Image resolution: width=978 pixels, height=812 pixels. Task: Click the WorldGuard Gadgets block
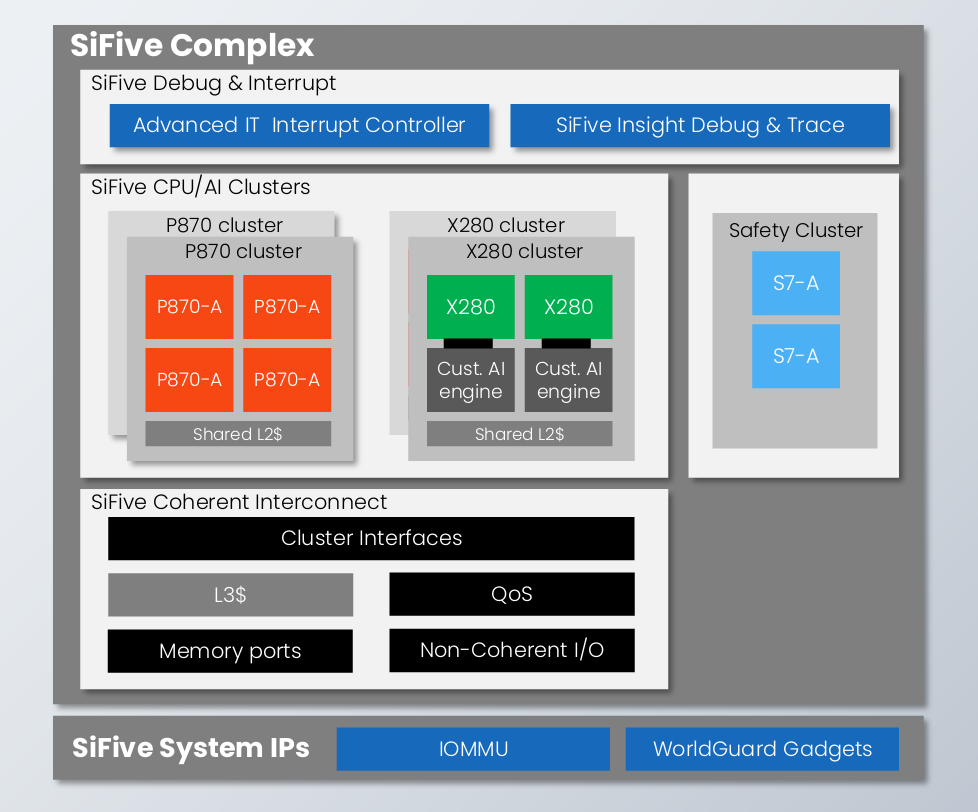pyautogui.click(x=762, y=749)
